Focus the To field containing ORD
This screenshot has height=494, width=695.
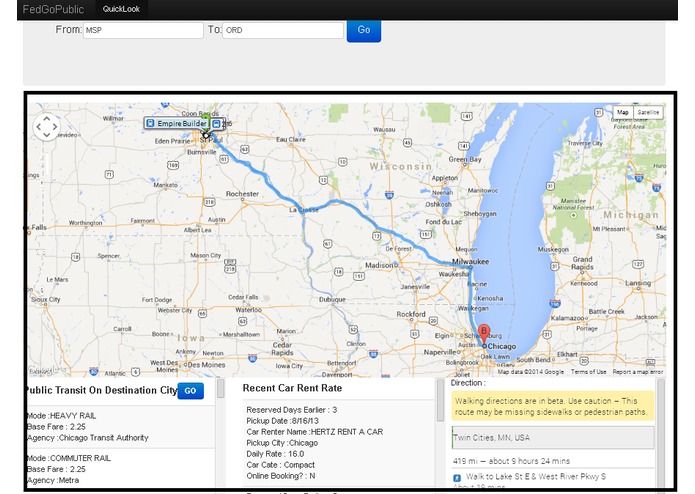coord(283,30)
